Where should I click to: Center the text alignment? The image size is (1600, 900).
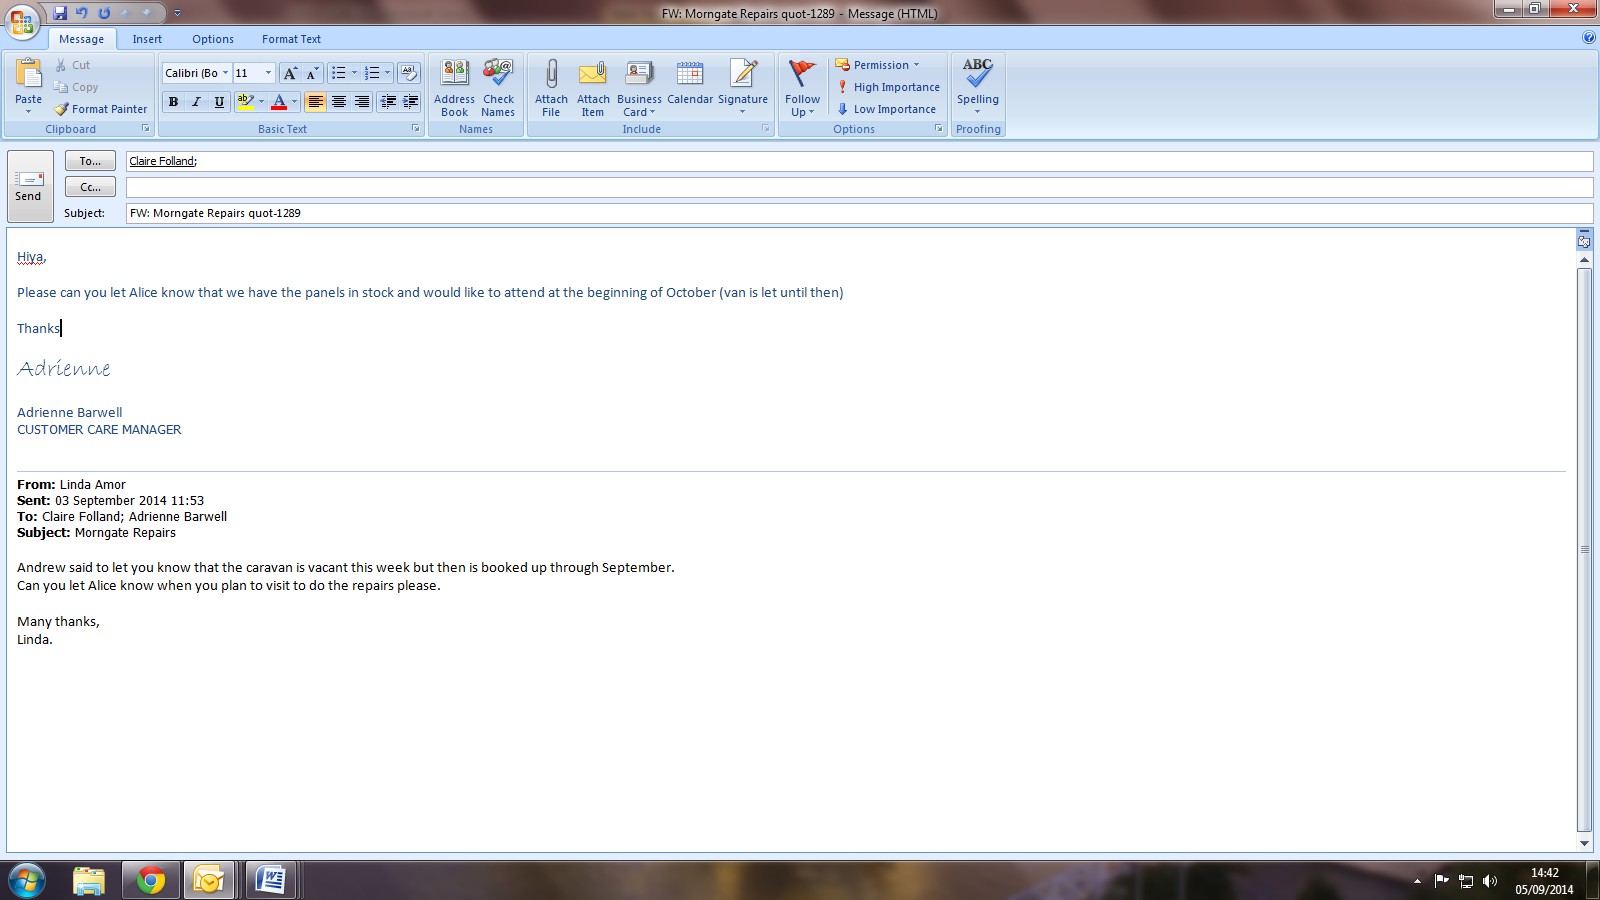click(338, 102)
